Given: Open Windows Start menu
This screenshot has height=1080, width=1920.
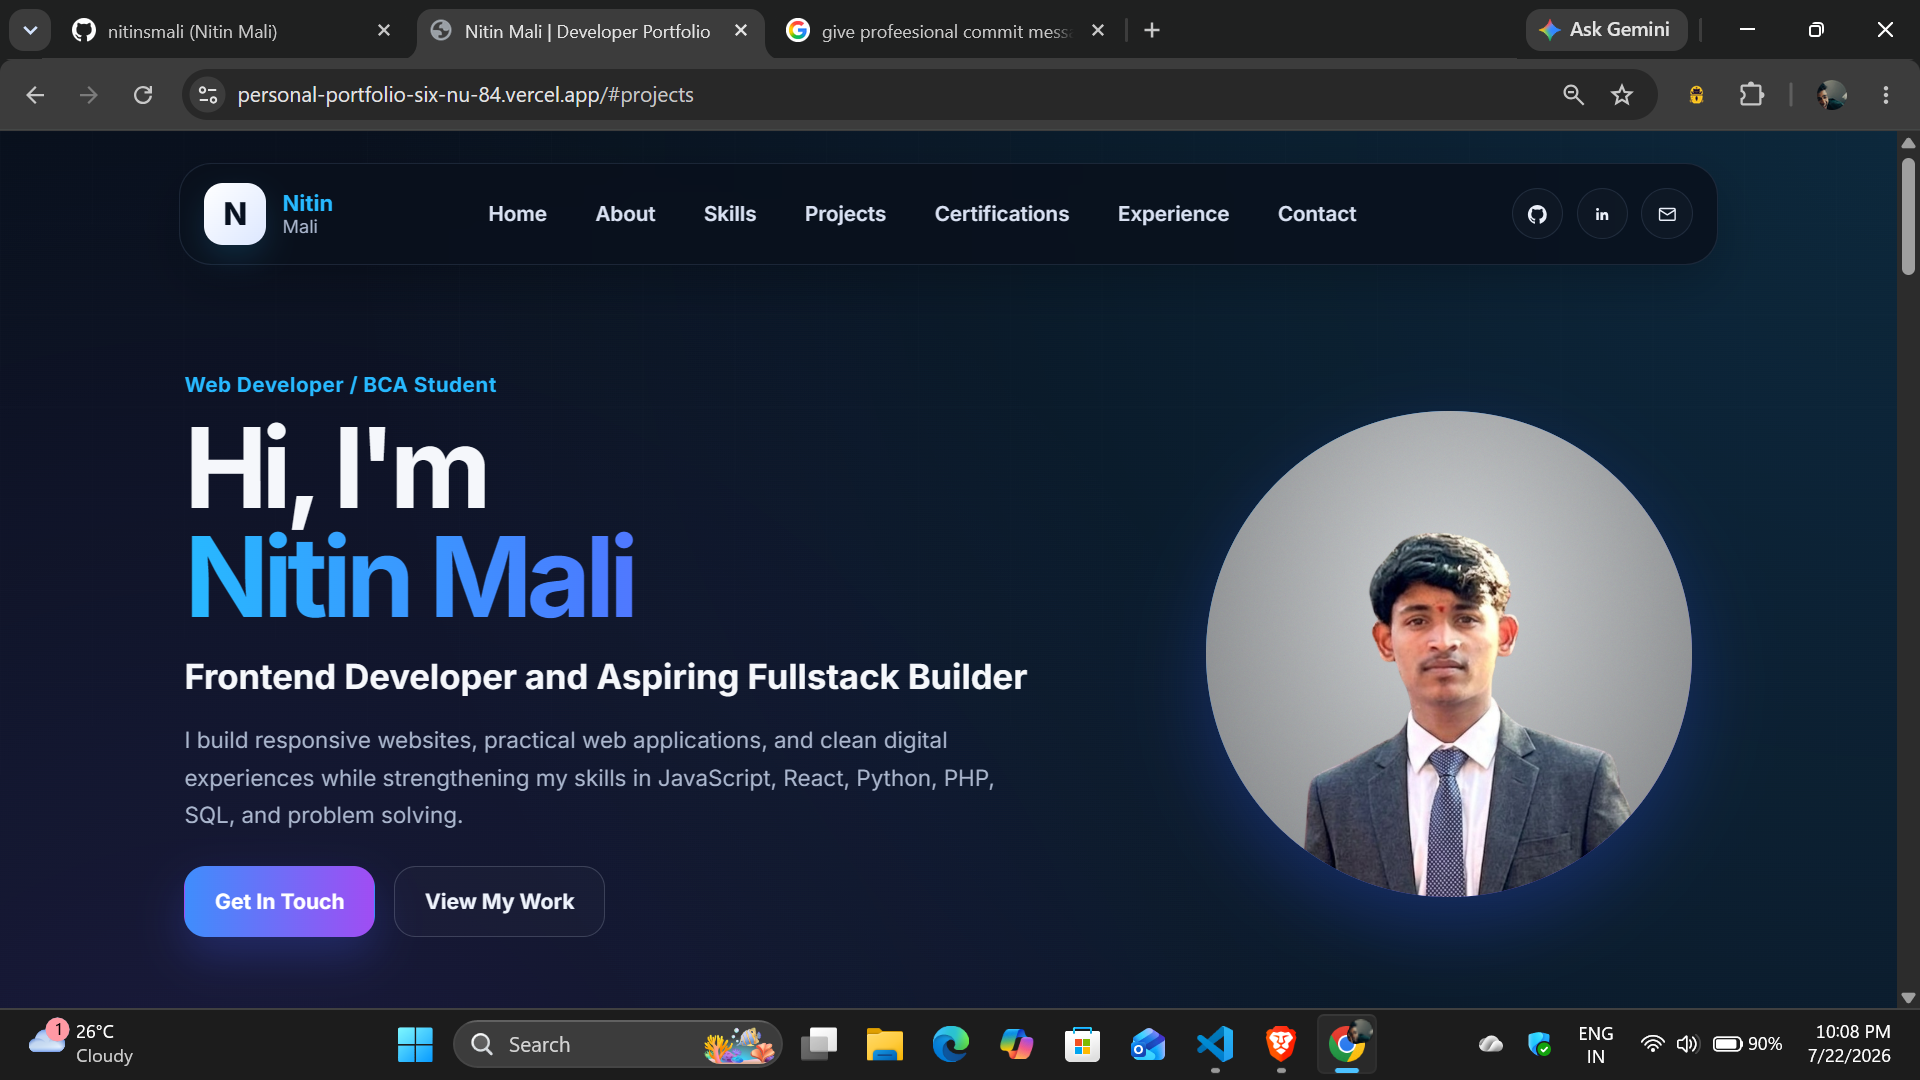Looking at the screenshot, I should (x=415, y=1044).
